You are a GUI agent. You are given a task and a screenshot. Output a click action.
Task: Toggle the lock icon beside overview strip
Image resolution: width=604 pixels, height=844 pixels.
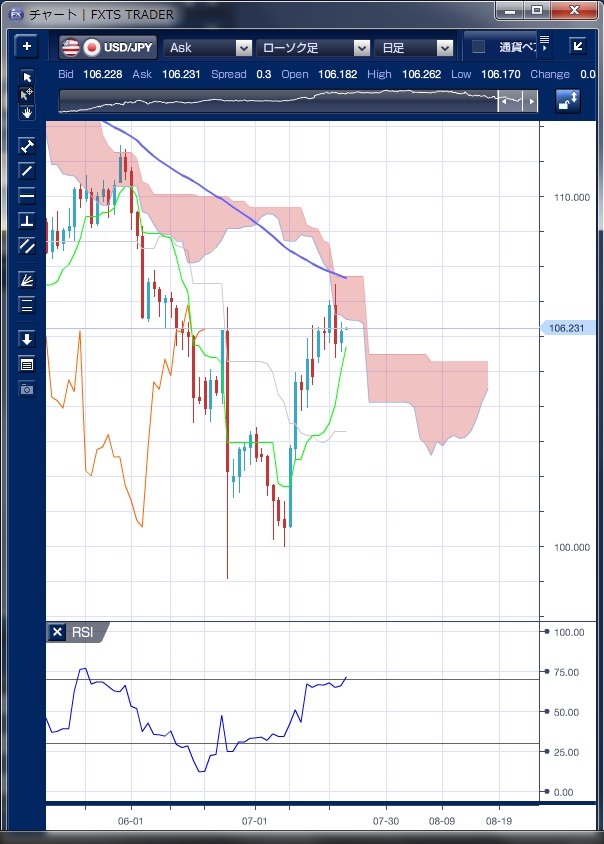pyautogui.click(x=568, y=101)
